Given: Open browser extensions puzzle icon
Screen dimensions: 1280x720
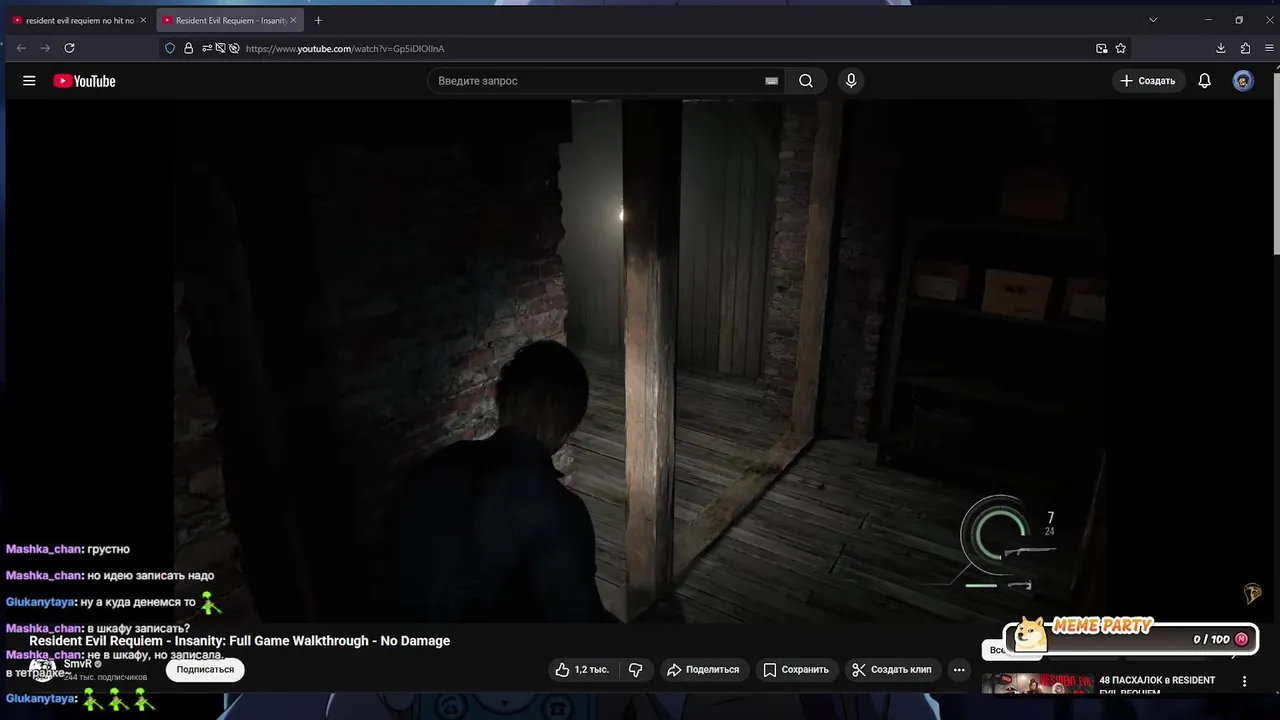Looking at the screenshot, I should (1245, 48).
